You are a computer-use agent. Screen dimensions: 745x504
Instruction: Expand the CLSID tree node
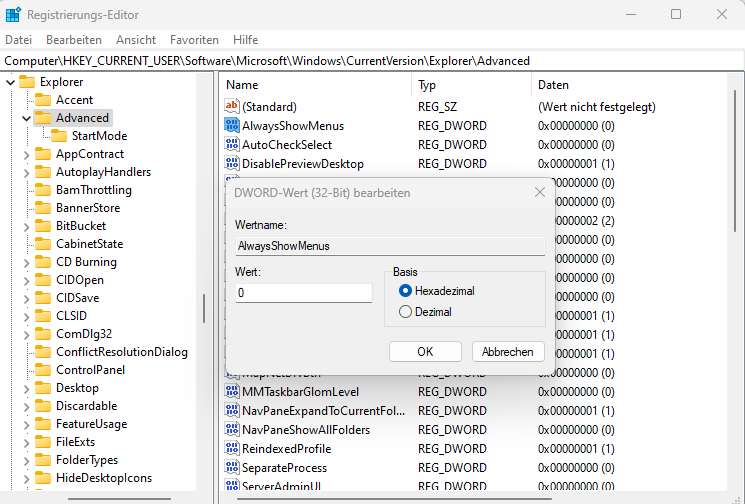27,317
